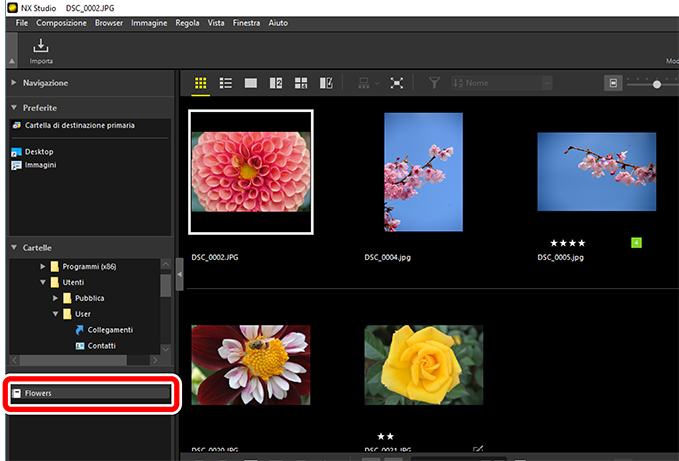Image resolution: width=679 pixels, height=461 pixels.
Task: Open the 2-image comparison view
Action: pyautogui.click(x=276, y=83)
